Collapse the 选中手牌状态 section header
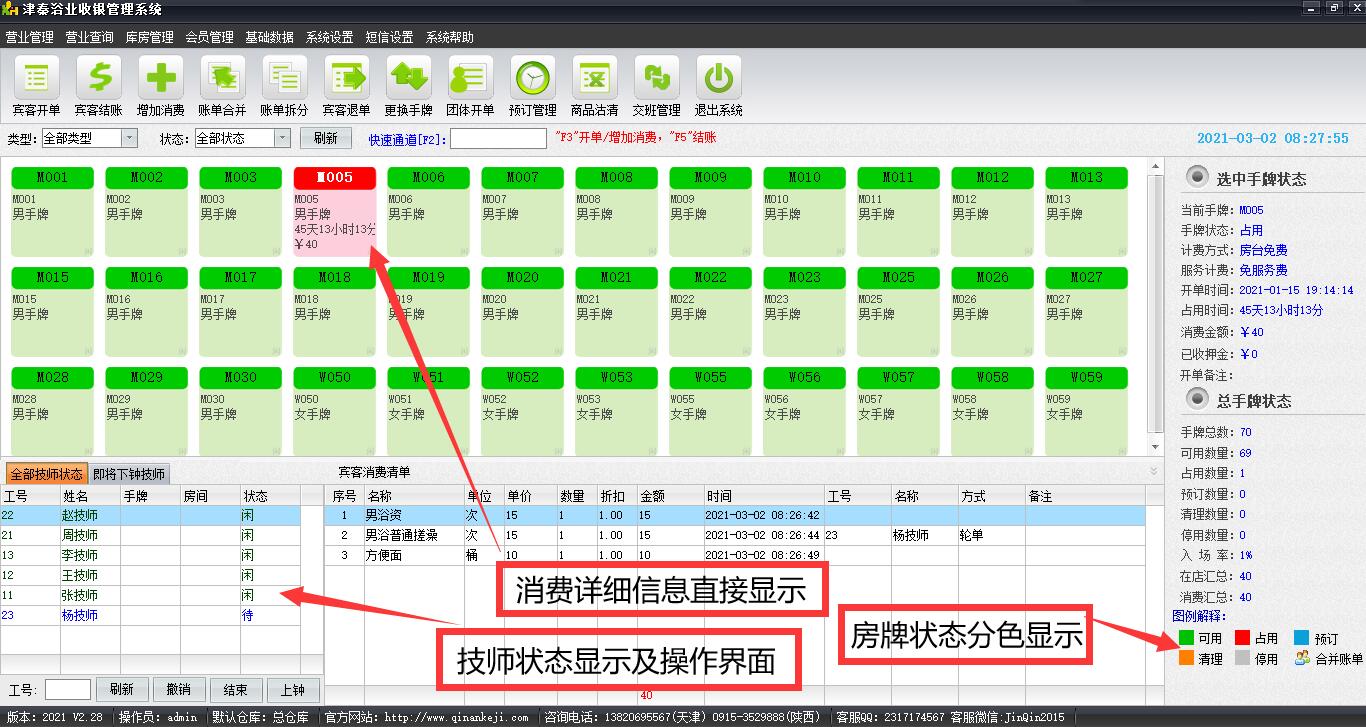Image resolution: width=1366 pixels, height=727 pixels. 1196,178
